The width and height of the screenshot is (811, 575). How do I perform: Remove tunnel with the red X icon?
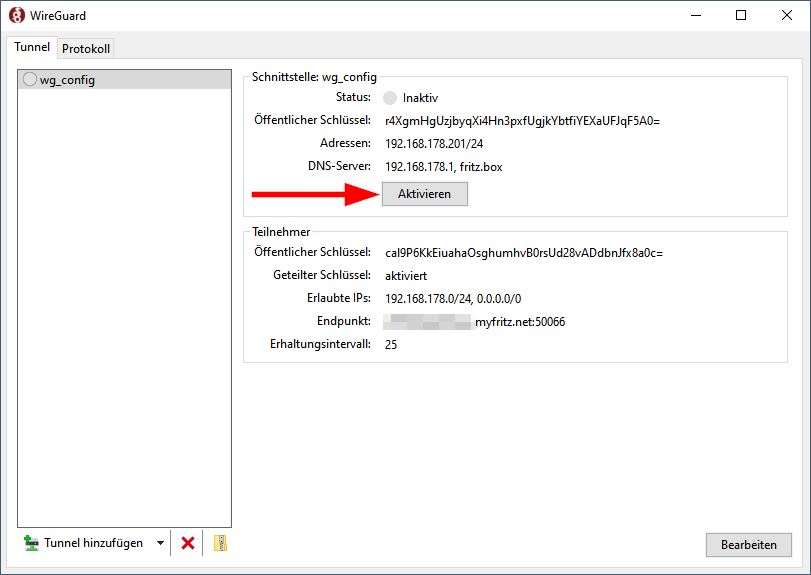coord(188,543)
